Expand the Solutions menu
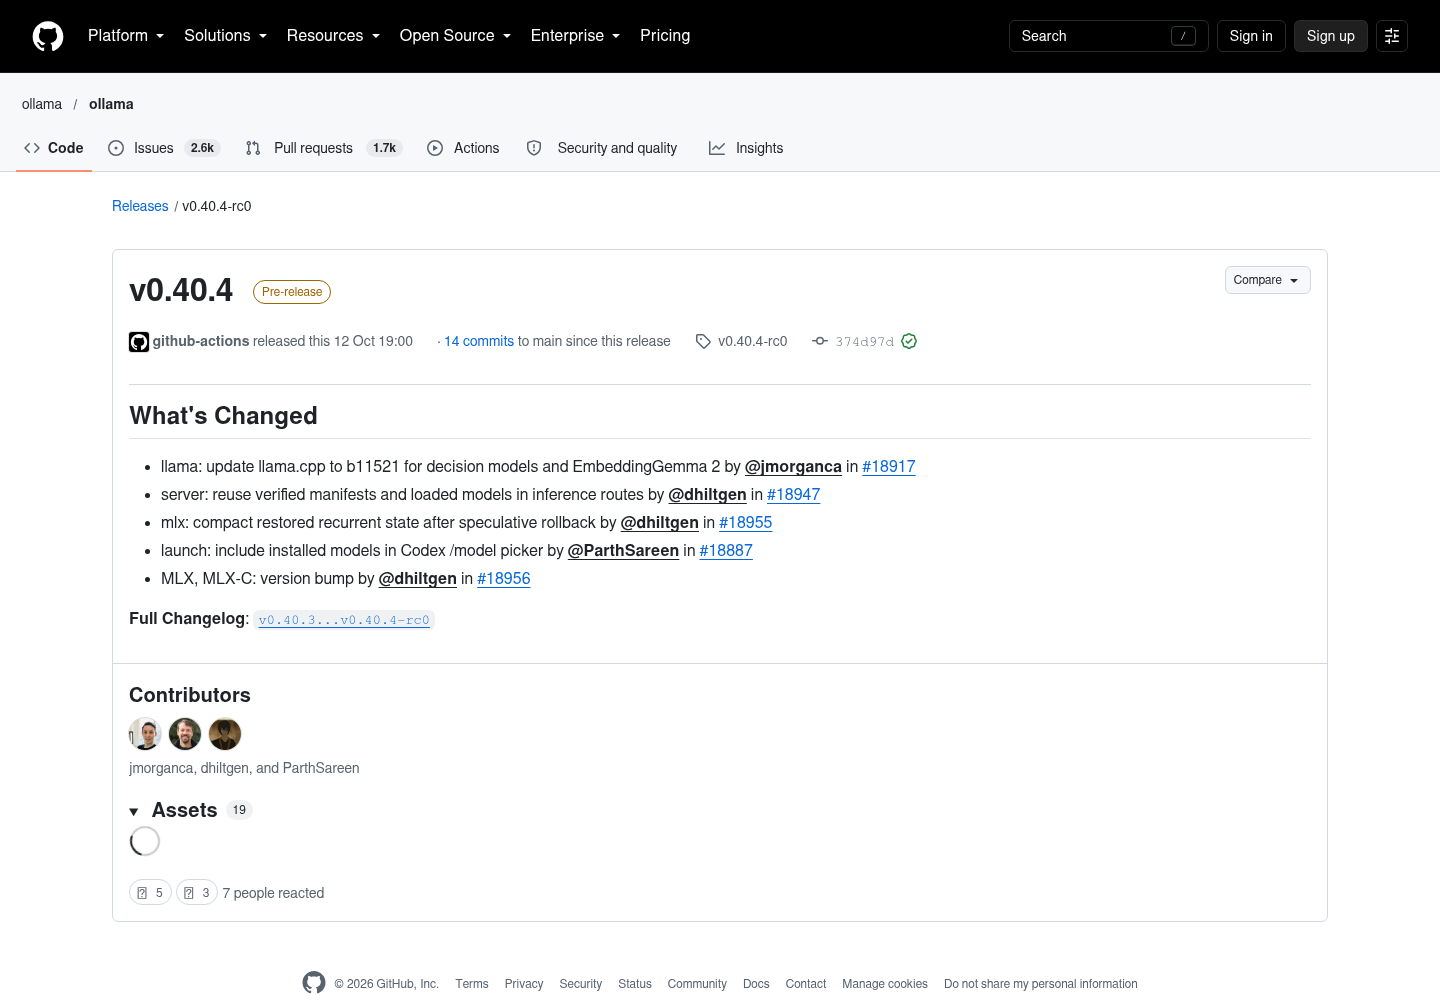Image resolution: width=1440 pixels, height=1000 pixels. [x=225, y=36]
